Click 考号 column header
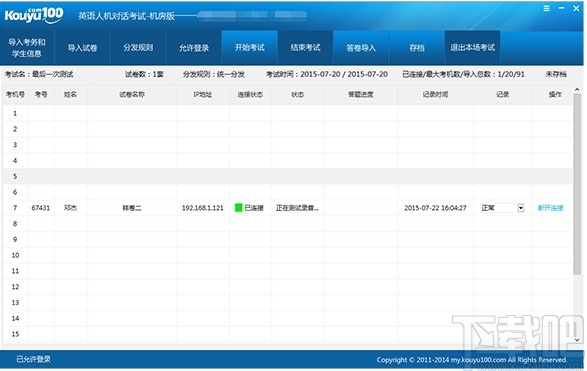Viewport: 587px width, 371px height. [41, 94]
